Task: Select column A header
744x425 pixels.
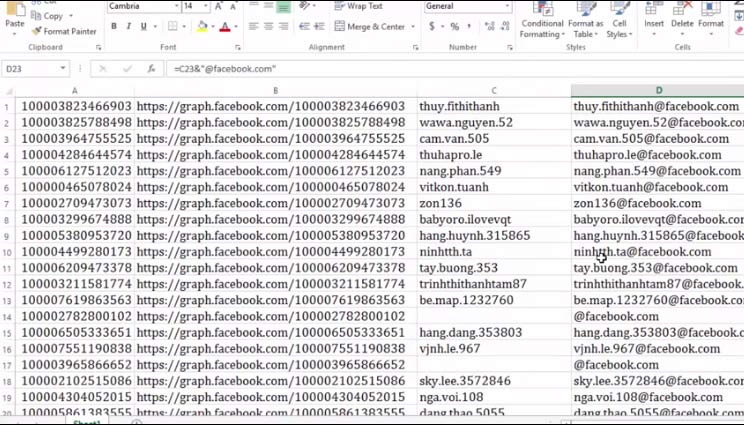Action: [75, 91]
